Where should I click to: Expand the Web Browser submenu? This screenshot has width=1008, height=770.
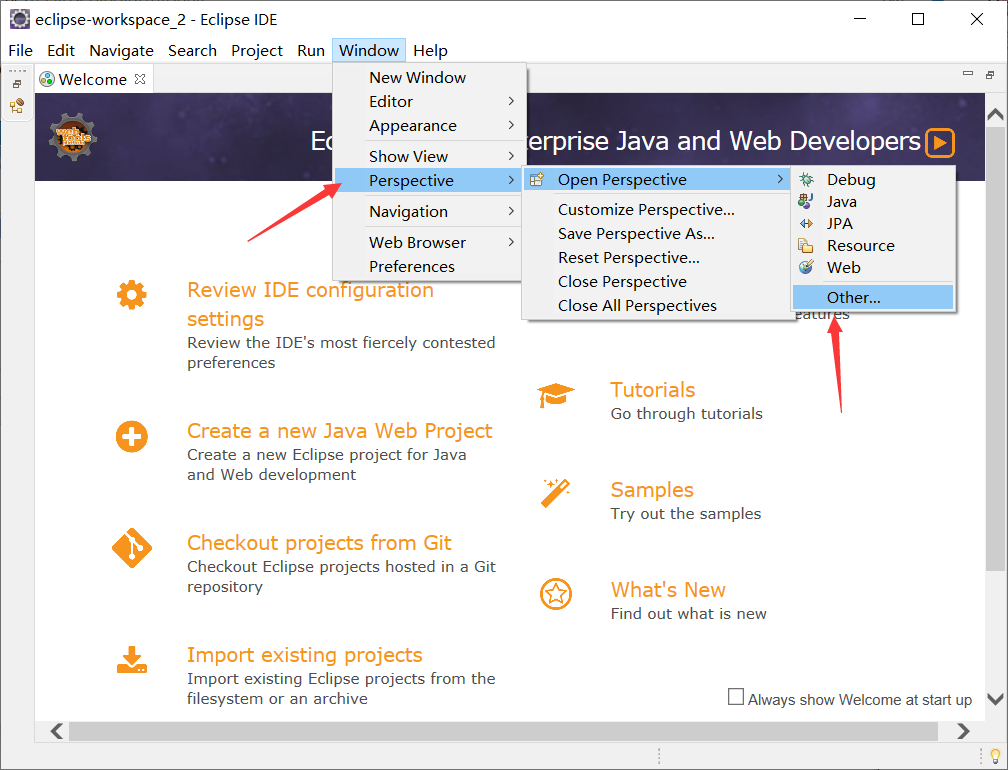pos(428,242)
